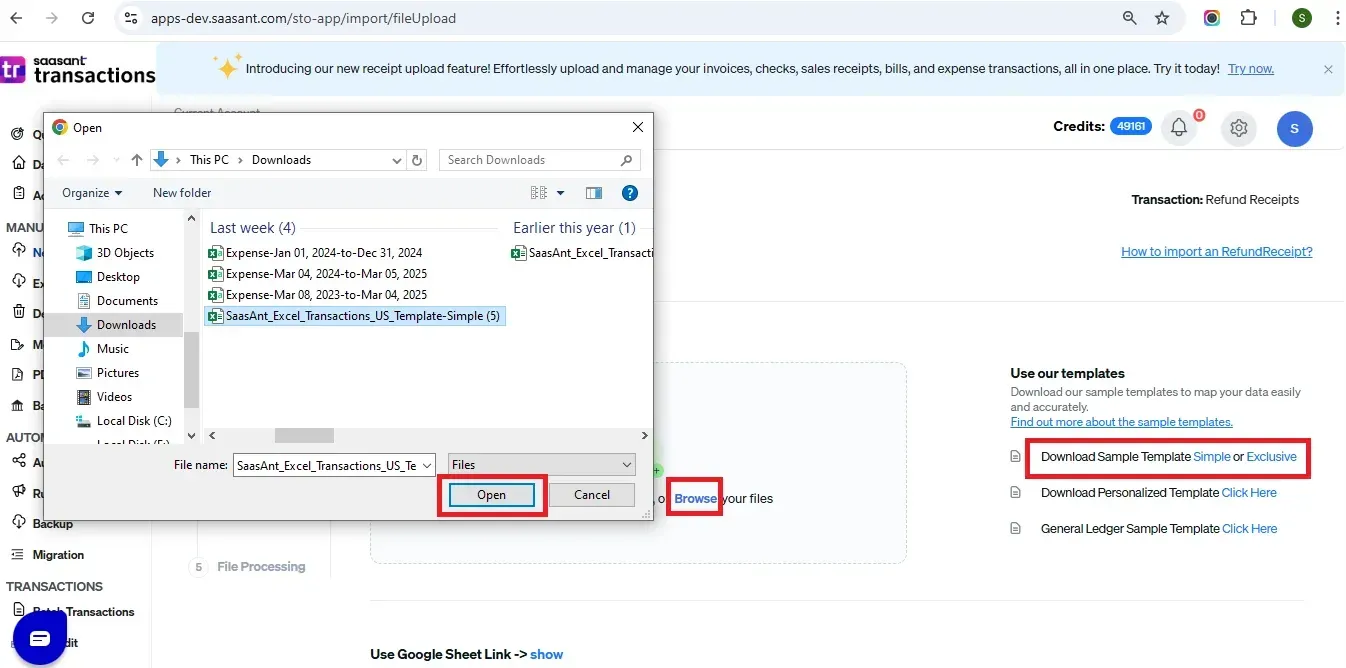
Task: Click the SaasAnt Transactions logo
Action: point(78,69)
